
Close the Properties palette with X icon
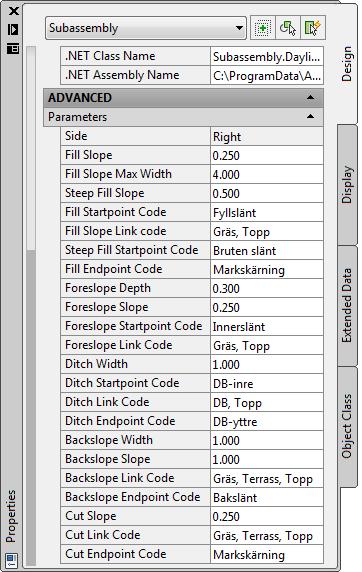pos(14,11)
